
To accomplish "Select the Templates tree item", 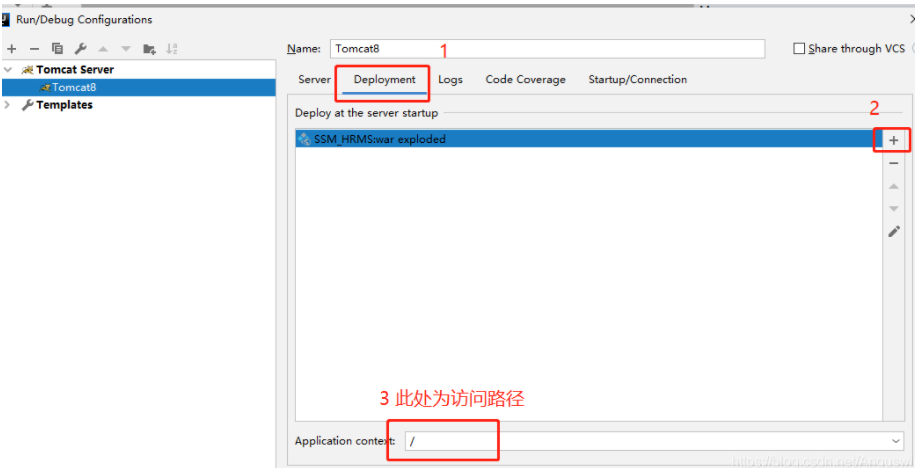I will pyautogui.click(x=64, y=105).
